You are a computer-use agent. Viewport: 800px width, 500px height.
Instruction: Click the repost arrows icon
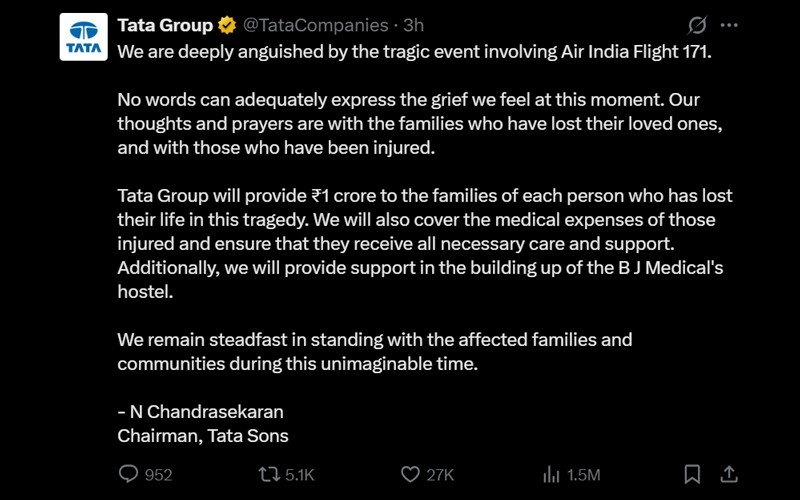point(269,474)
